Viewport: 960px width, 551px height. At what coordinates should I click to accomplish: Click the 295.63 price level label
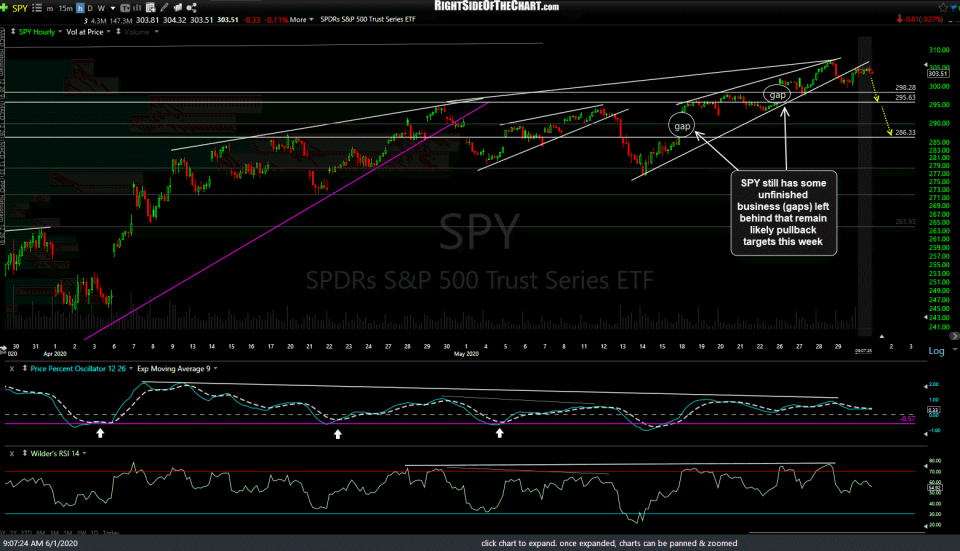coord(905,97)
